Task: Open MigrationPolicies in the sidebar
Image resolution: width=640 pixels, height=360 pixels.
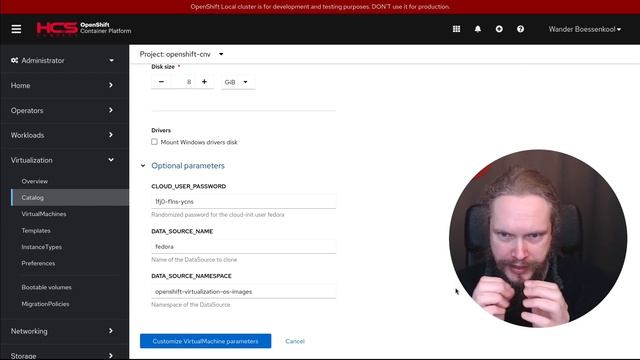Action: pos(45,304)
